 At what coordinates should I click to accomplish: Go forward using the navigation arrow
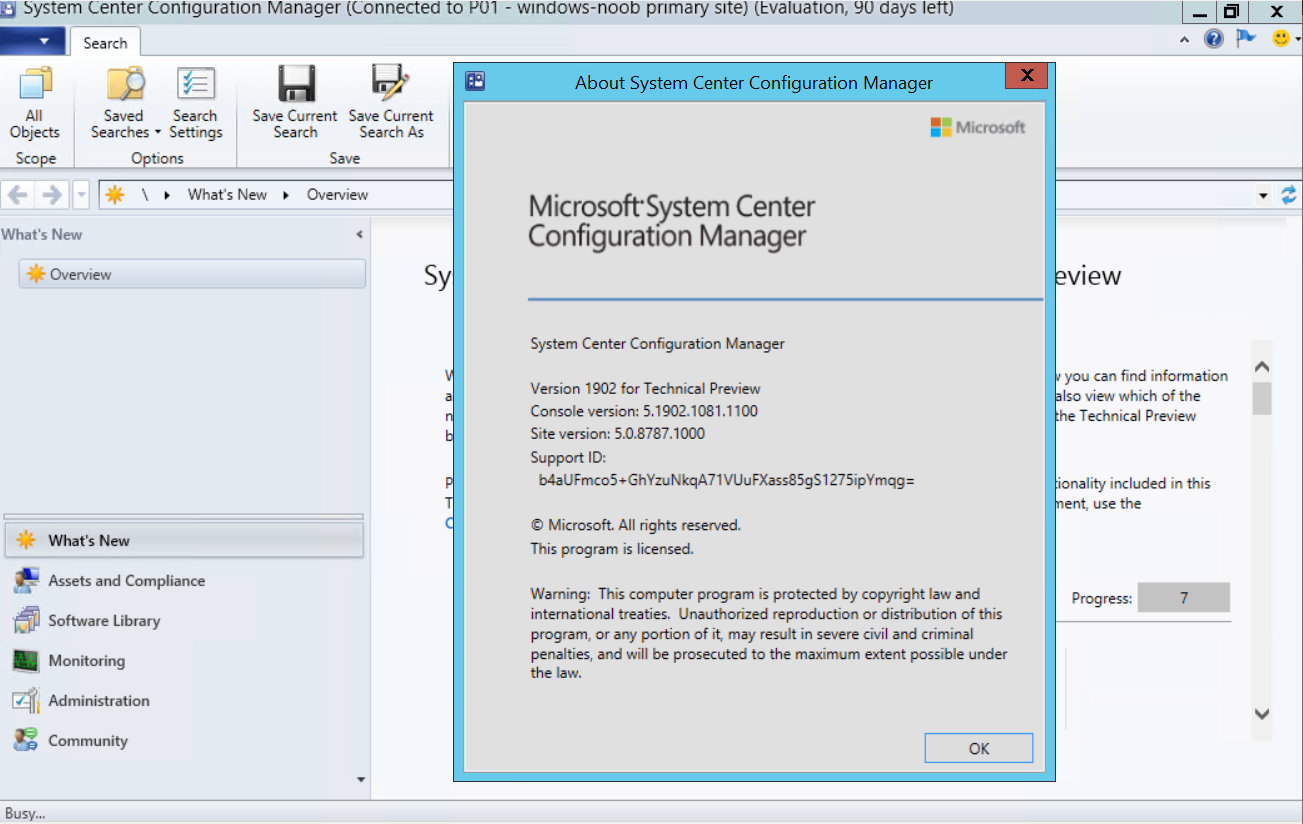(x=52, y=195)
